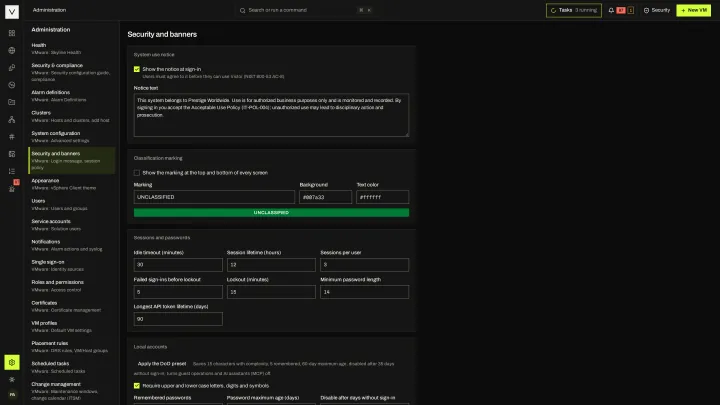The height and width of the screenshot is (405, 720).
Task: Click the Security button in the top bar
Action: point(657,10)
